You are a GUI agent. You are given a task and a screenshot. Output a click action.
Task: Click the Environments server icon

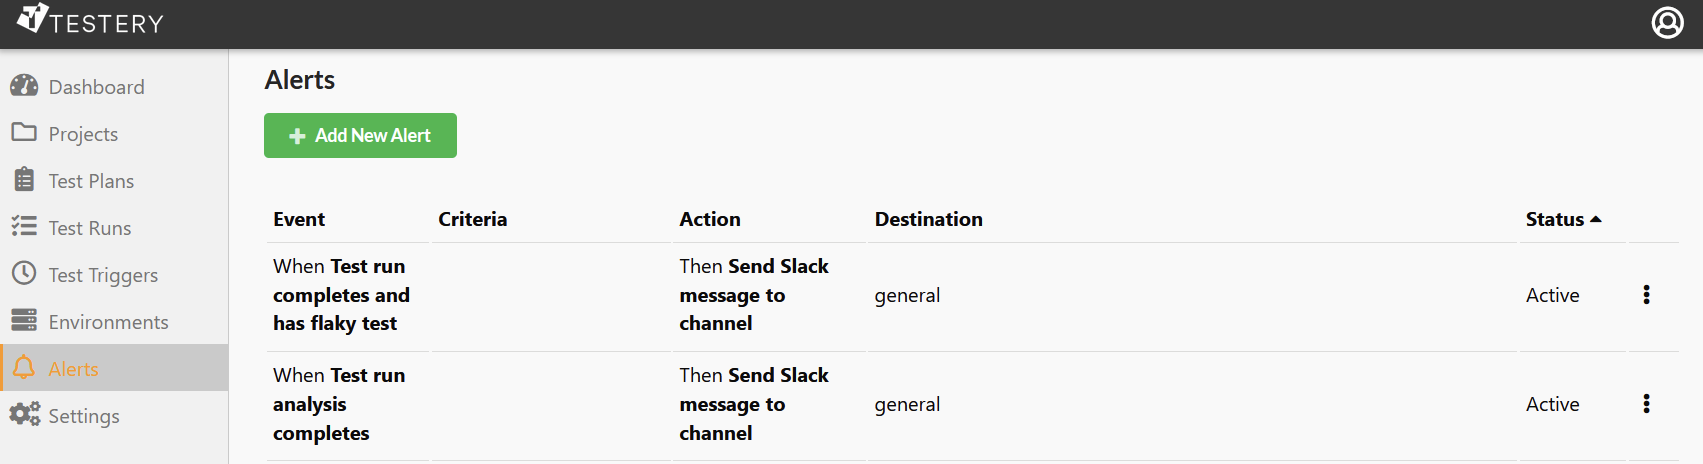tap(24, 320)
